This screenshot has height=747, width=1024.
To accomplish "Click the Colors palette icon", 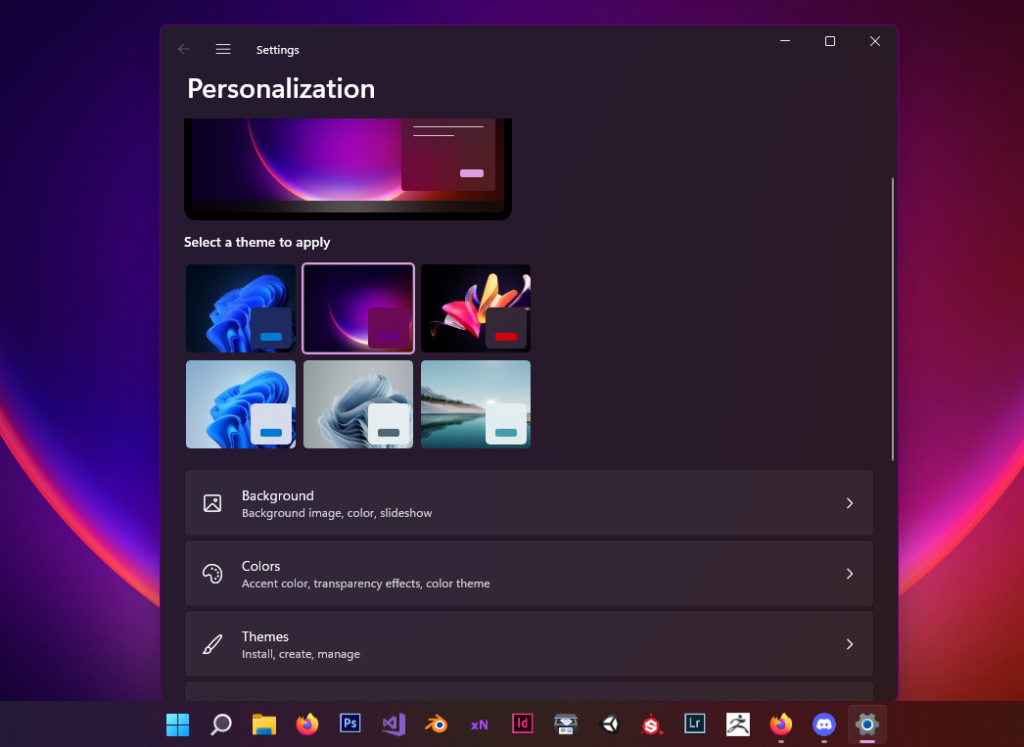I will (212, 574).
